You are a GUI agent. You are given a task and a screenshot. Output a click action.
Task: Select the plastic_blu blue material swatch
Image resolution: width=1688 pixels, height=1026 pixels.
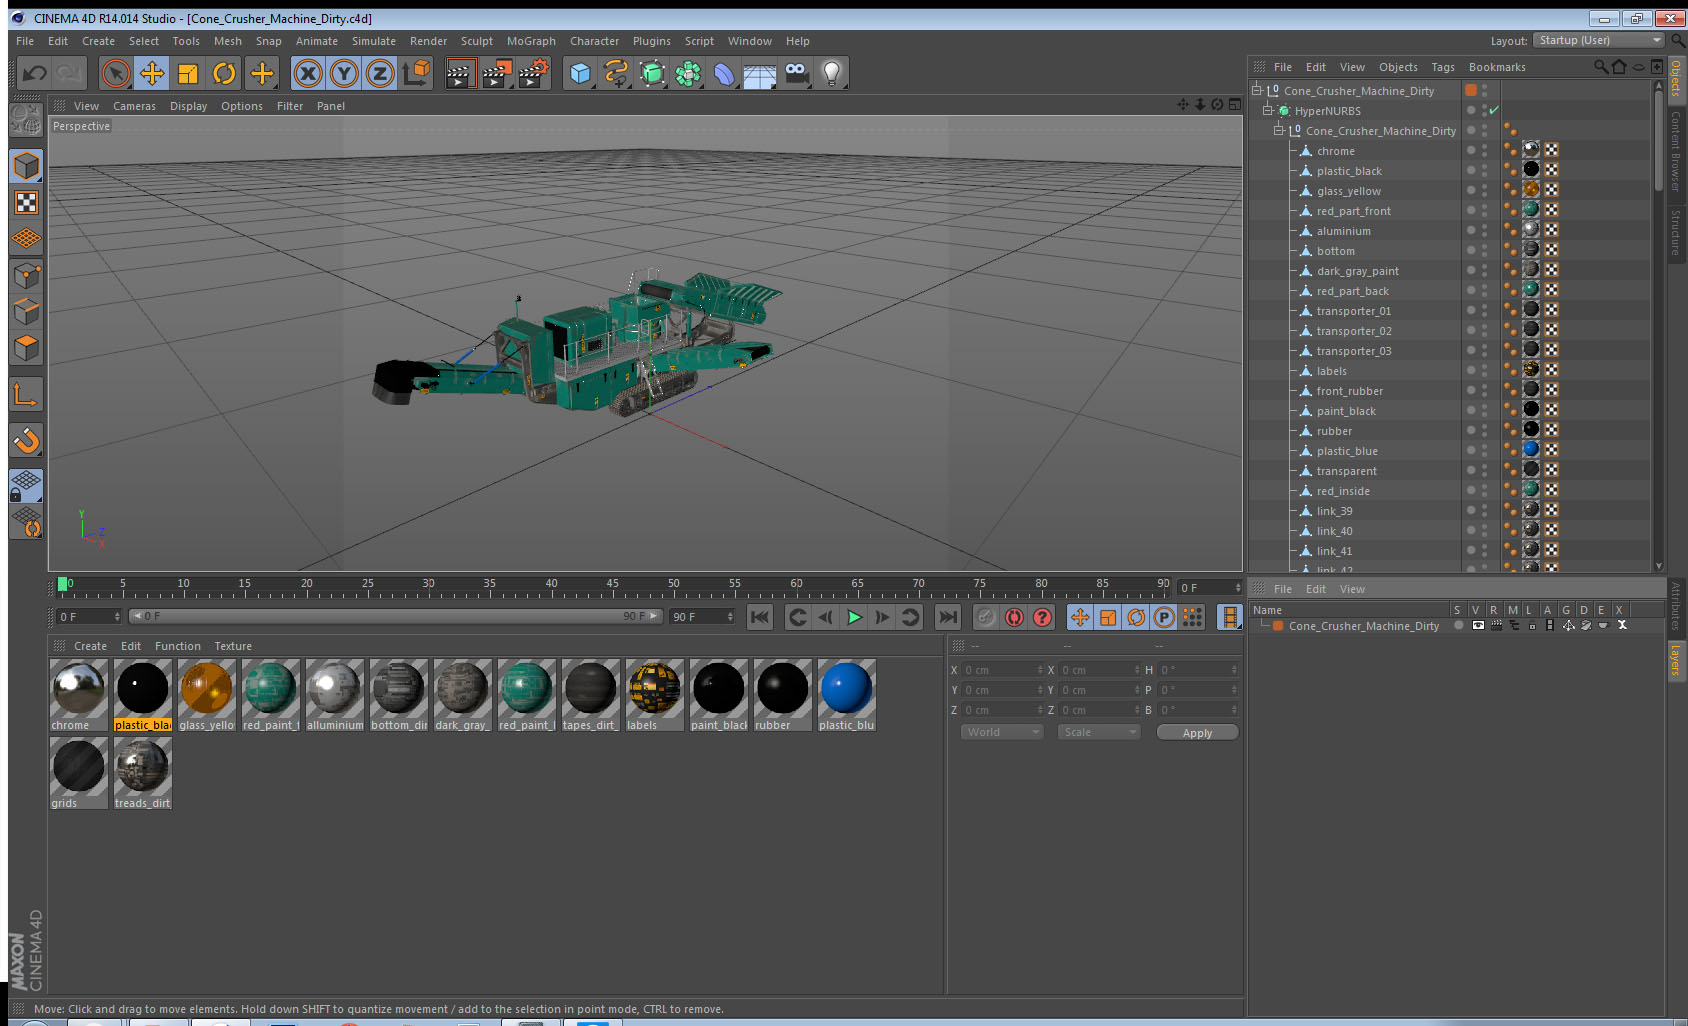point(846,695)
